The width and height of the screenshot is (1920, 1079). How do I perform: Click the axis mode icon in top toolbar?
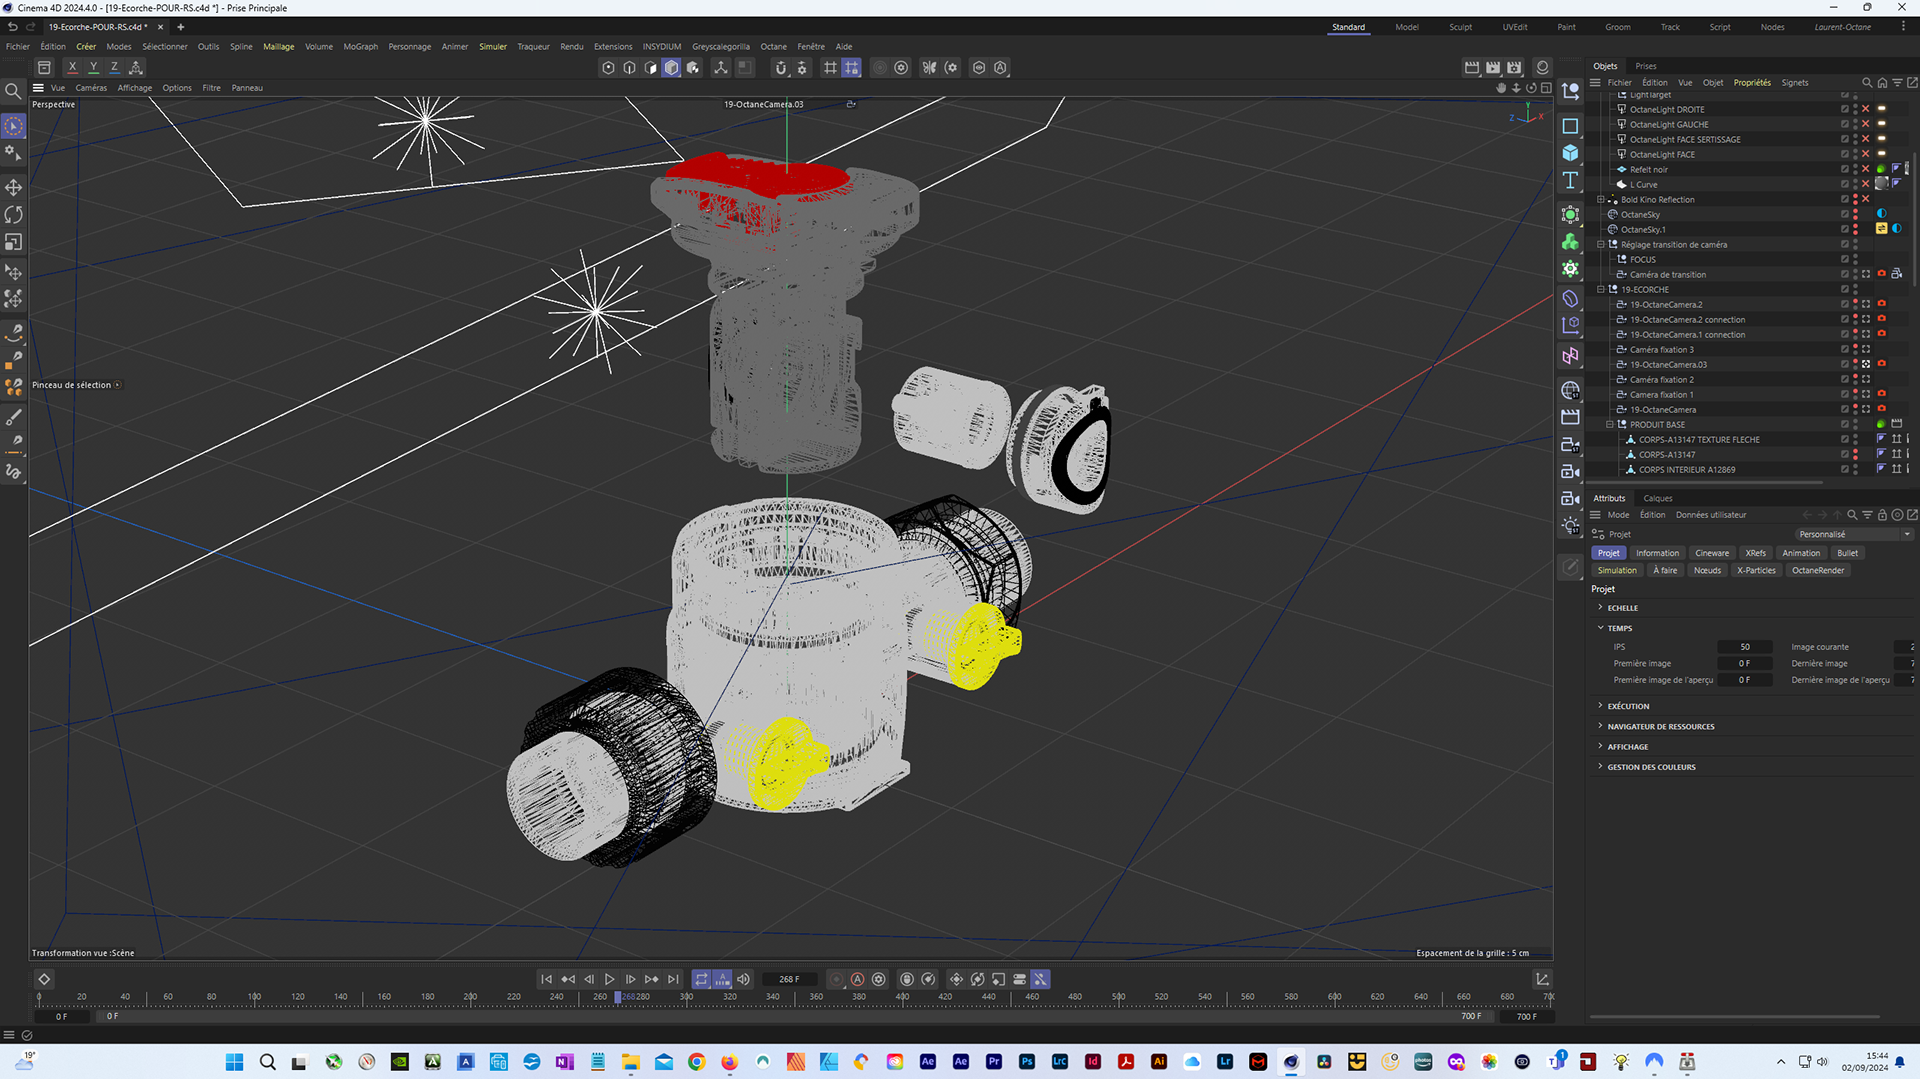pos(721,68)
